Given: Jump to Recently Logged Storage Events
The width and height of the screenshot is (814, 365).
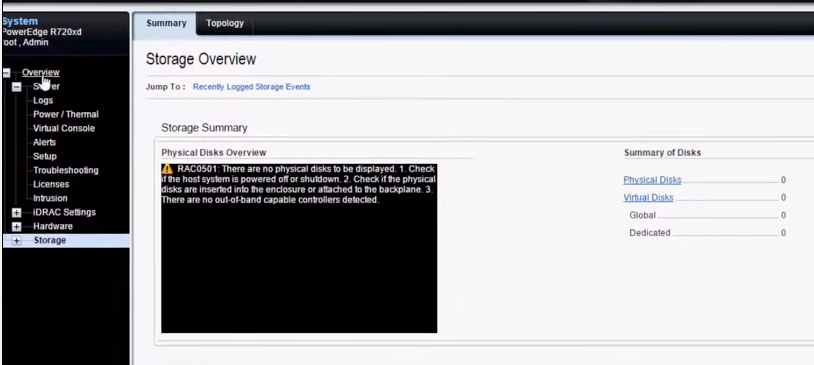Looking at the screenshot, I should tap(251, 87).
